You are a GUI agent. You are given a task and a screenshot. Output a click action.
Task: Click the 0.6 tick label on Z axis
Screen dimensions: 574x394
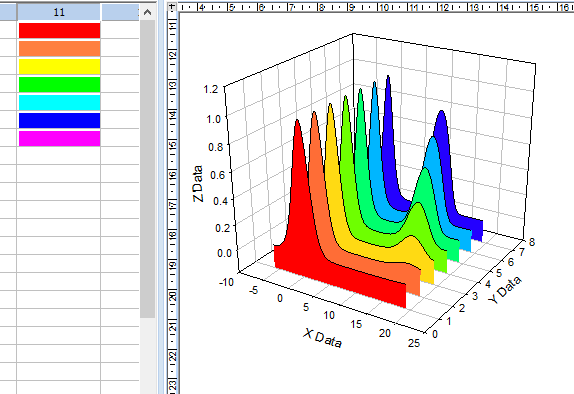click(217, 175)
